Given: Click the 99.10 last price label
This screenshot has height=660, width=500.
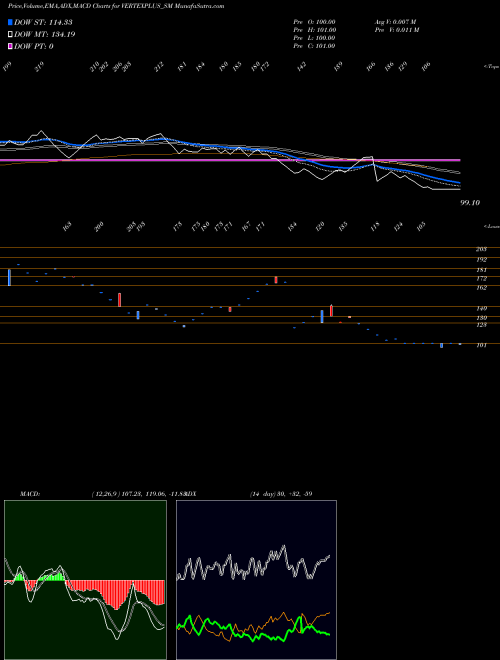Looking at the screenshot, I should [470, 202].
